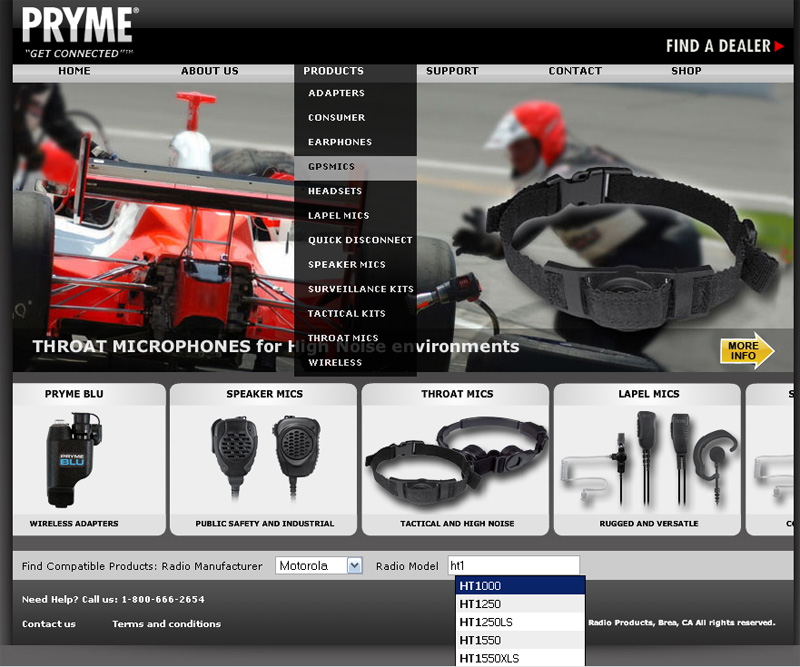Choose the highlighted GPSMICS entry
The width and height of the screenshot is (800, 667).
[x=355, y=167]
